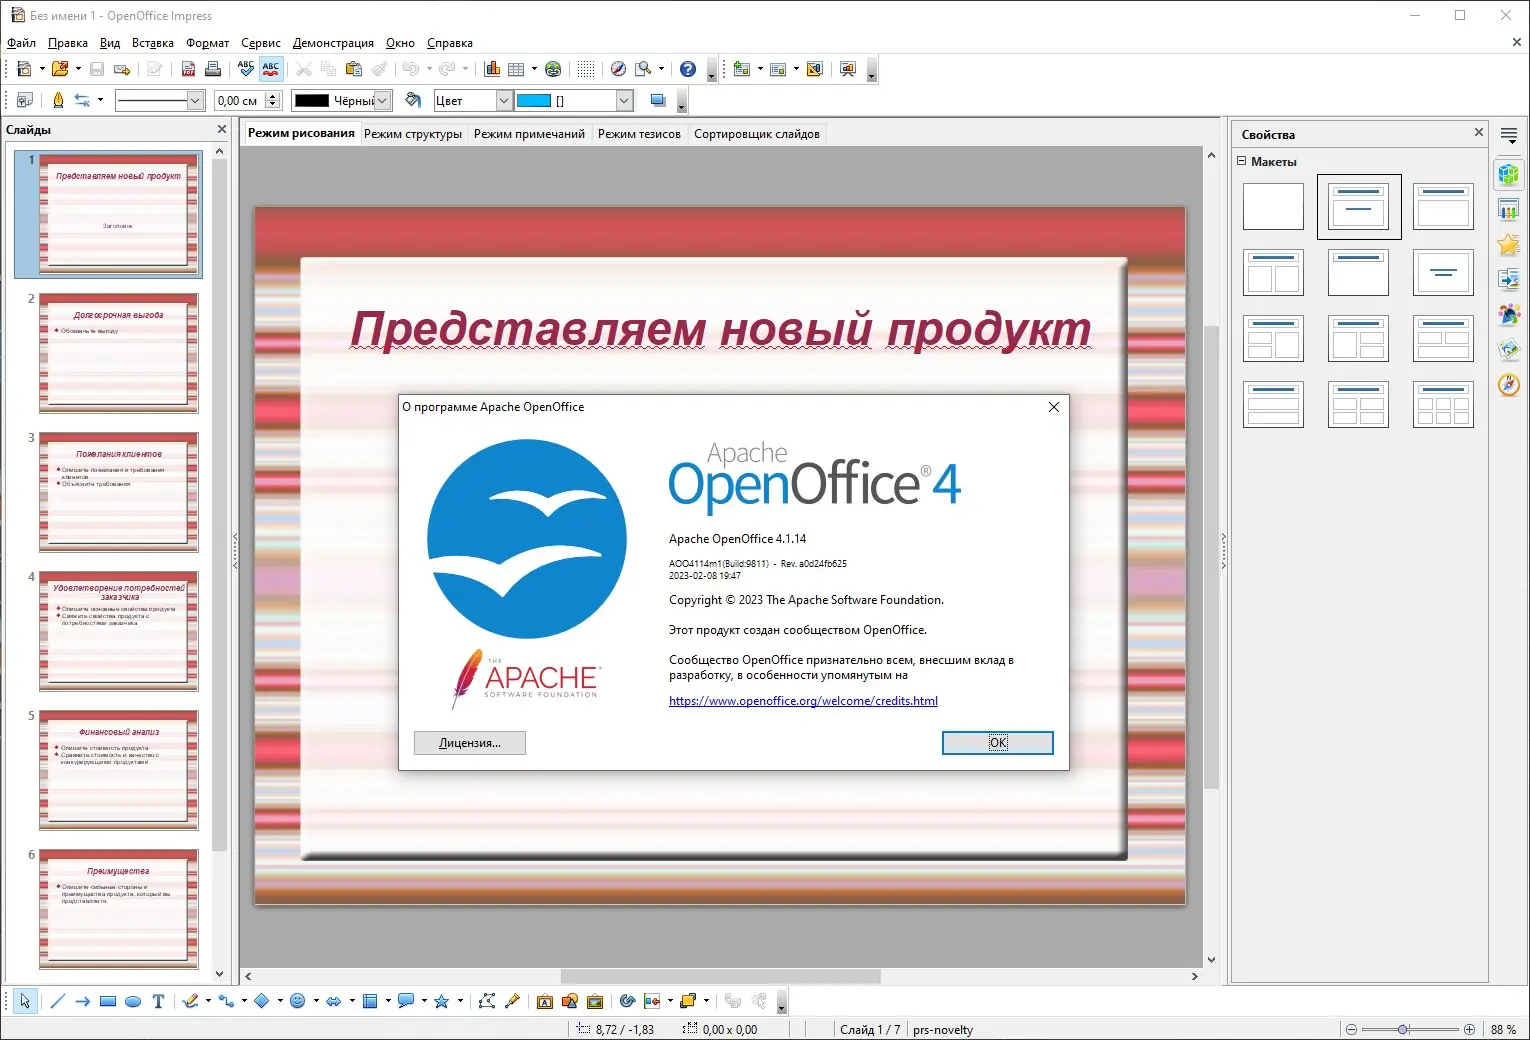1530x1040 pixels.
Task: Increase line width with stepper up arrow
Action: (273, 96)
